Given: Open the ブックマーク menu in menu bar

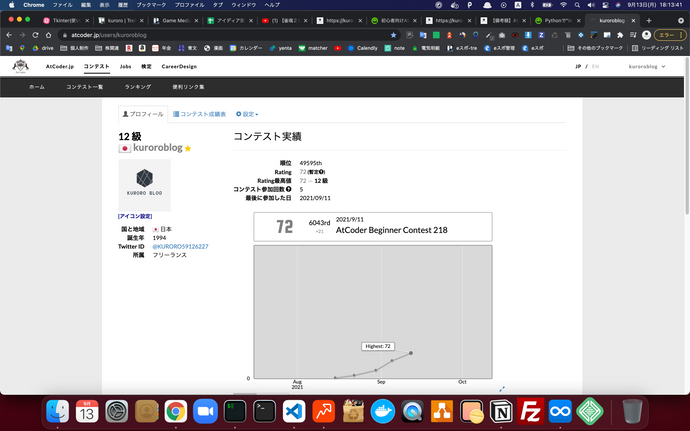Looking at the screenshot, I should (151, 5).
